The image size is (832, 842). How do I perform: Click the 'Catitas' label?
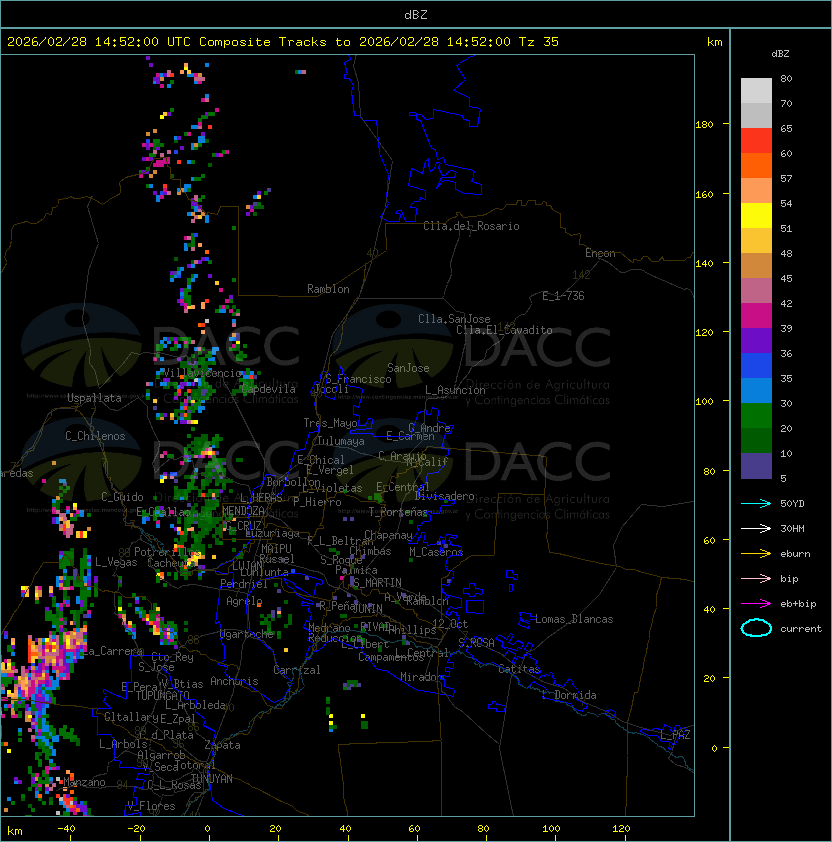[x=519, y=669]
